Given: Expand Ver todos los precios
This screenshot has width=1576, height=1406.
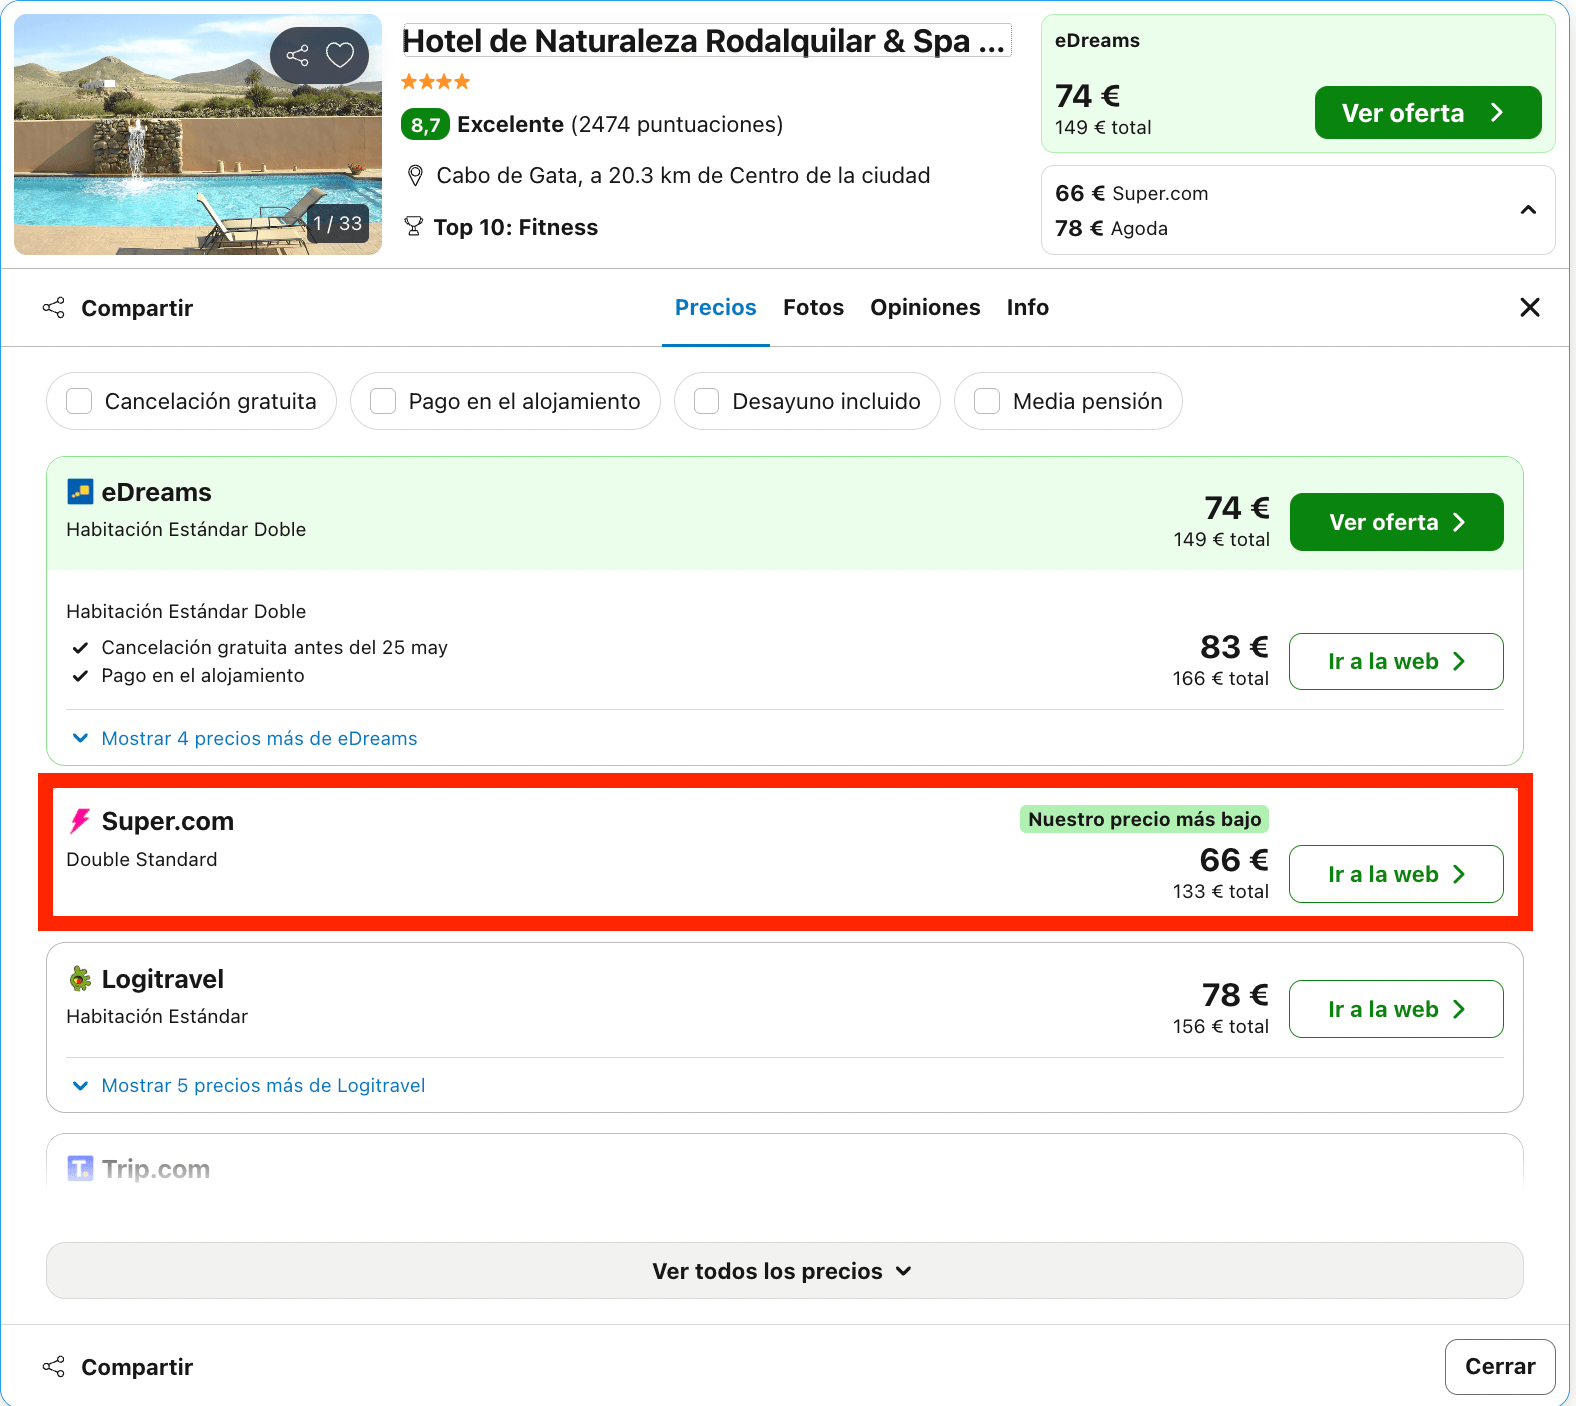Looking at the screenshot, I should (x=785, y=1271).
